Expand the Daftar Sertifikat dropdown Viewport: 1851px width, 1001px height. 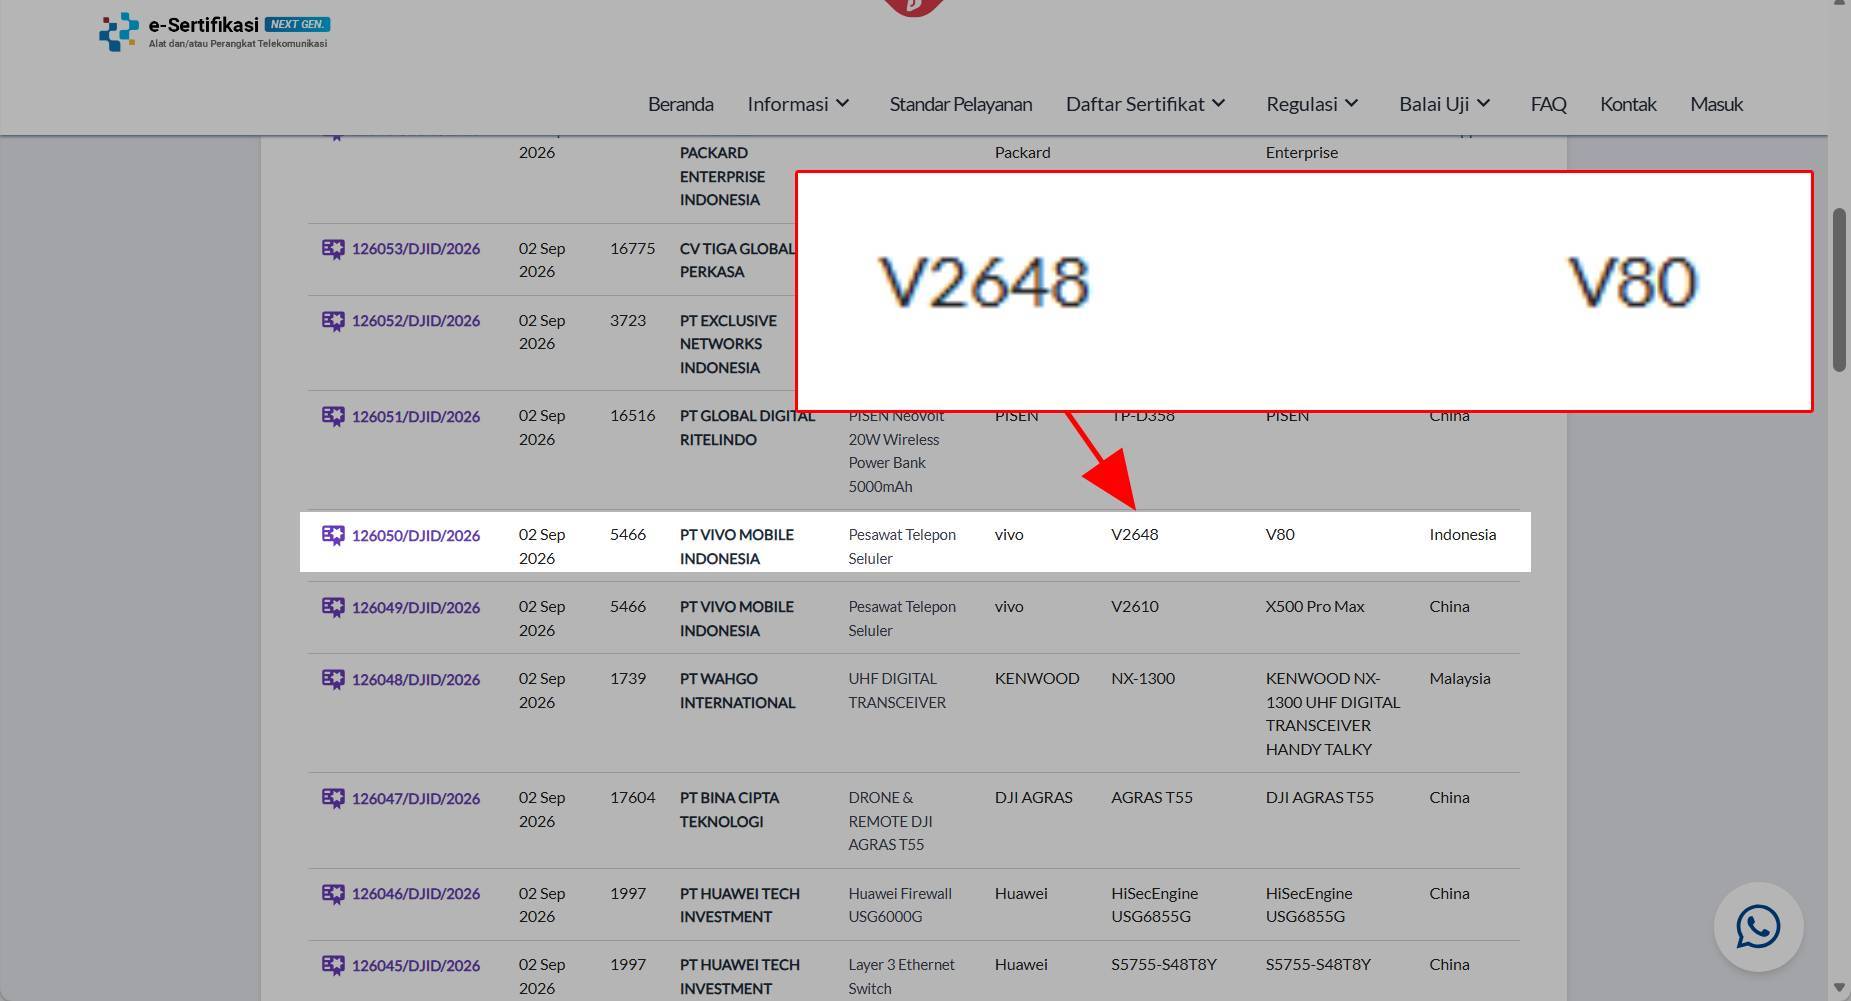(1146, 104)
